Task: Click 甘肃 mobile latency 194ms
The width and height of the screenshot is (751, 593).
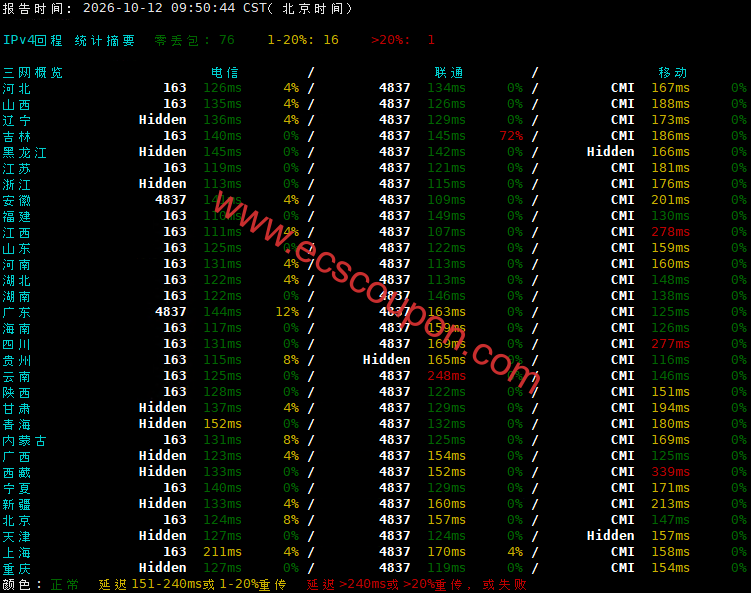Action: coord(670,408)
